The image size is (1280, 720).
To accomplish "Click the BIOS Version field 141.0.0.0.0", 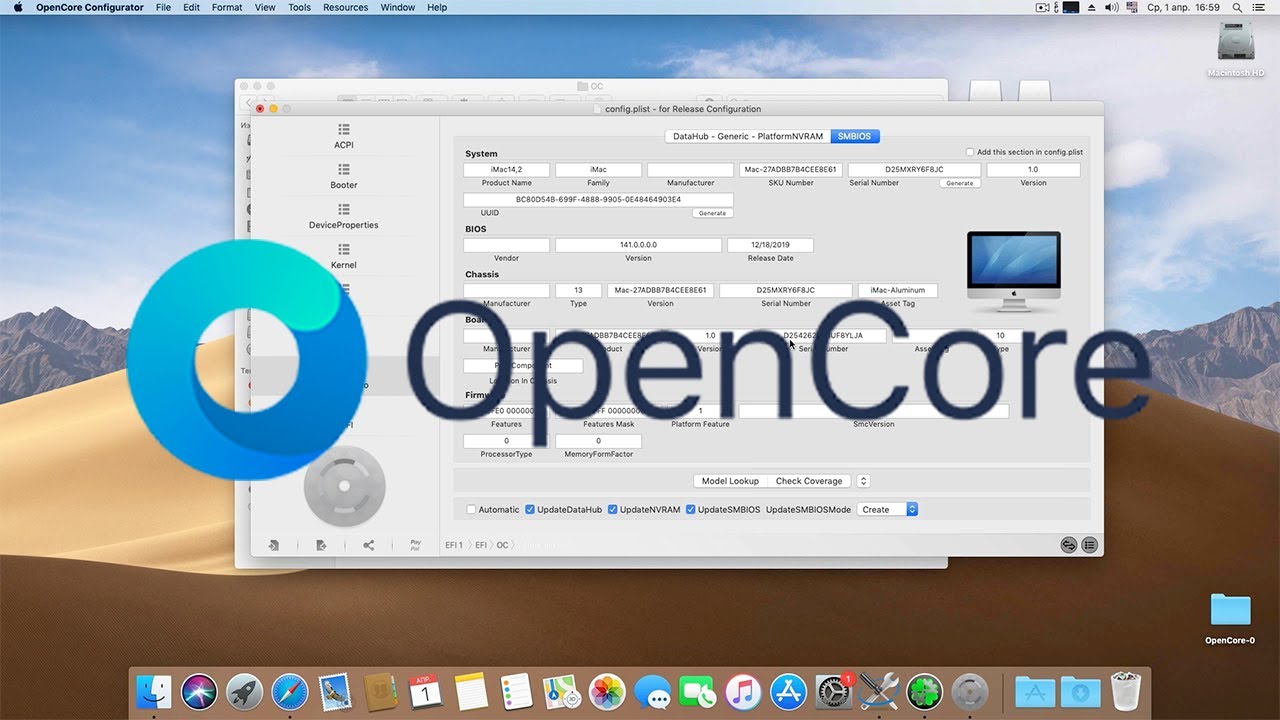I will pyautogui.click(x=638, y=245).
